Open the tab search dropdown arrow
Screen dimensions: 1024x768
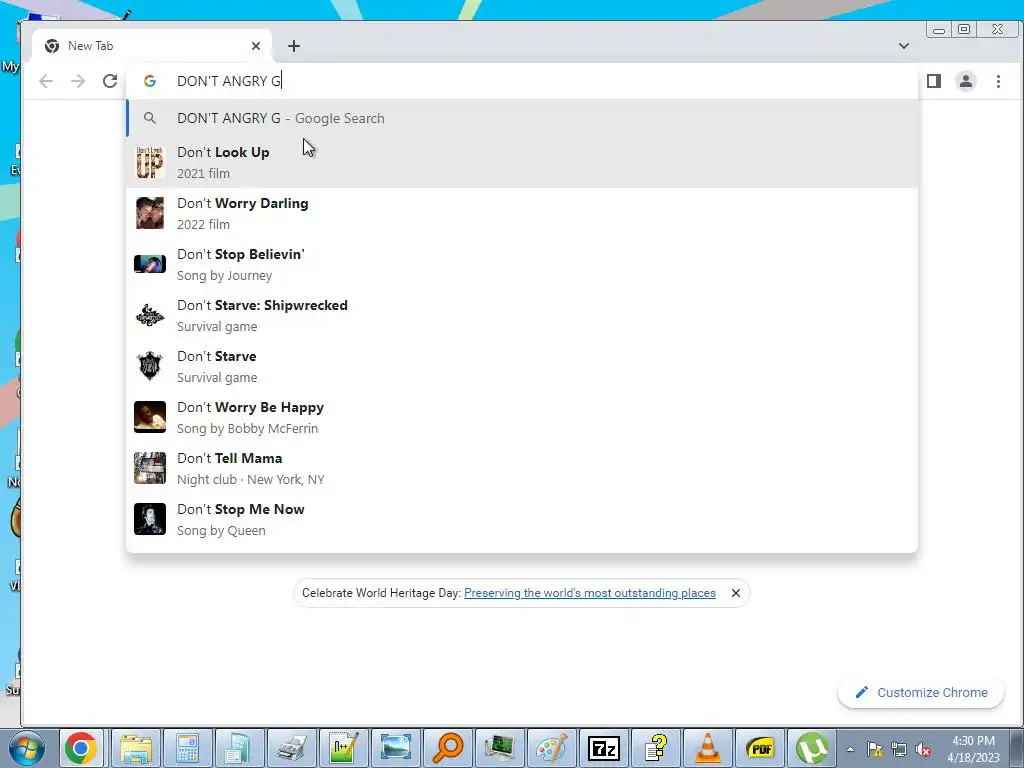(x=904, y=46)
